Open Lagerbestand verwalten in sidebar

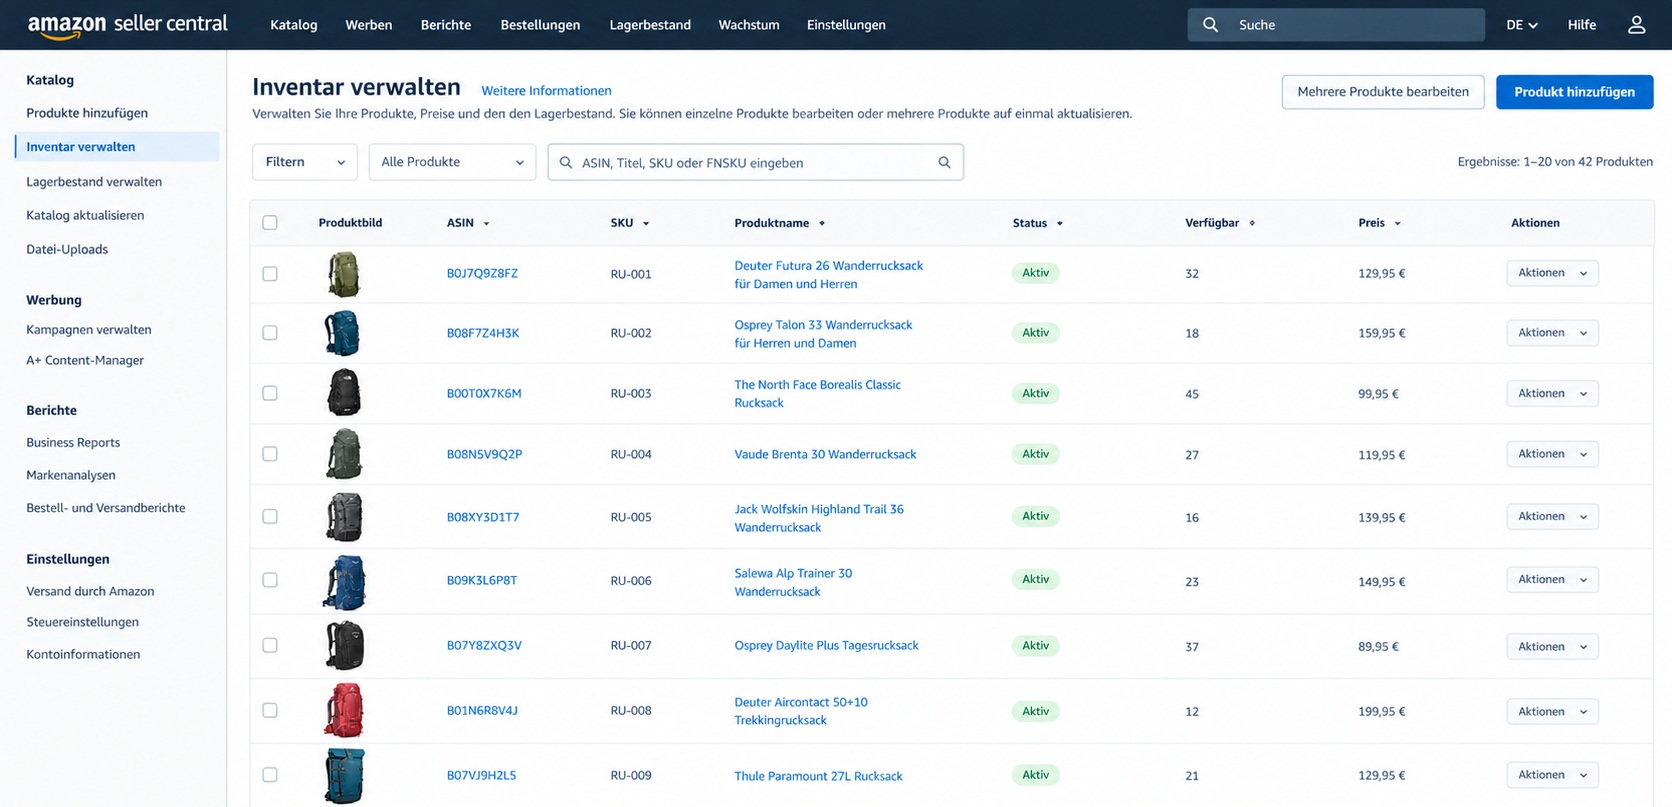click(94, 182)
